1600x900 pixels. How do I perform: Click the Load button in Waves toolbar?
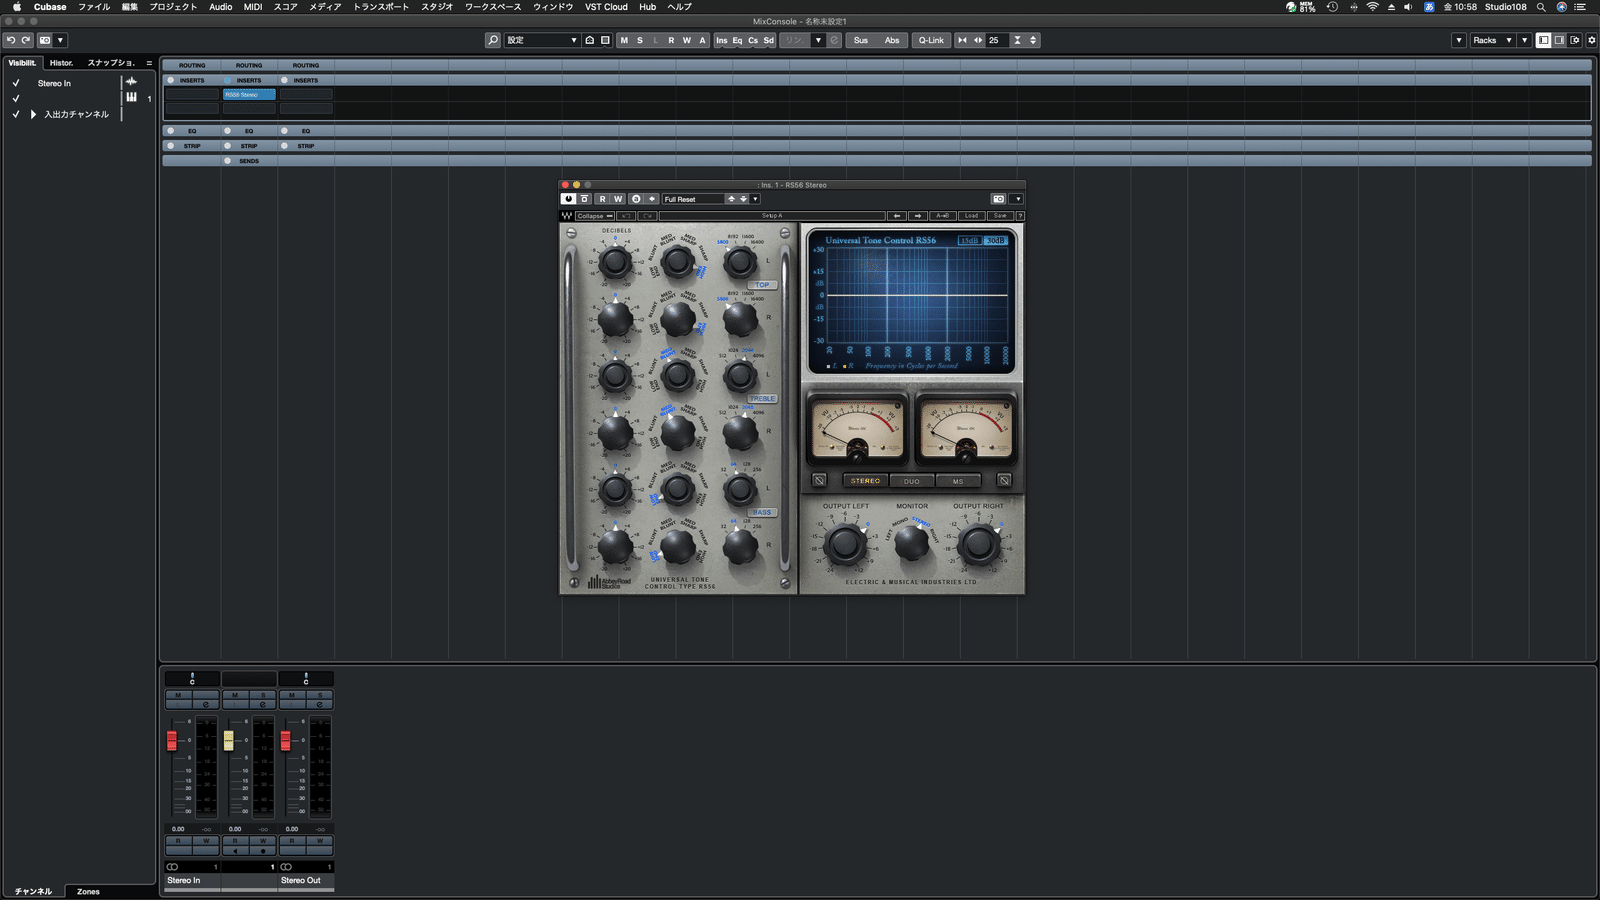click(x=971, y=216)
